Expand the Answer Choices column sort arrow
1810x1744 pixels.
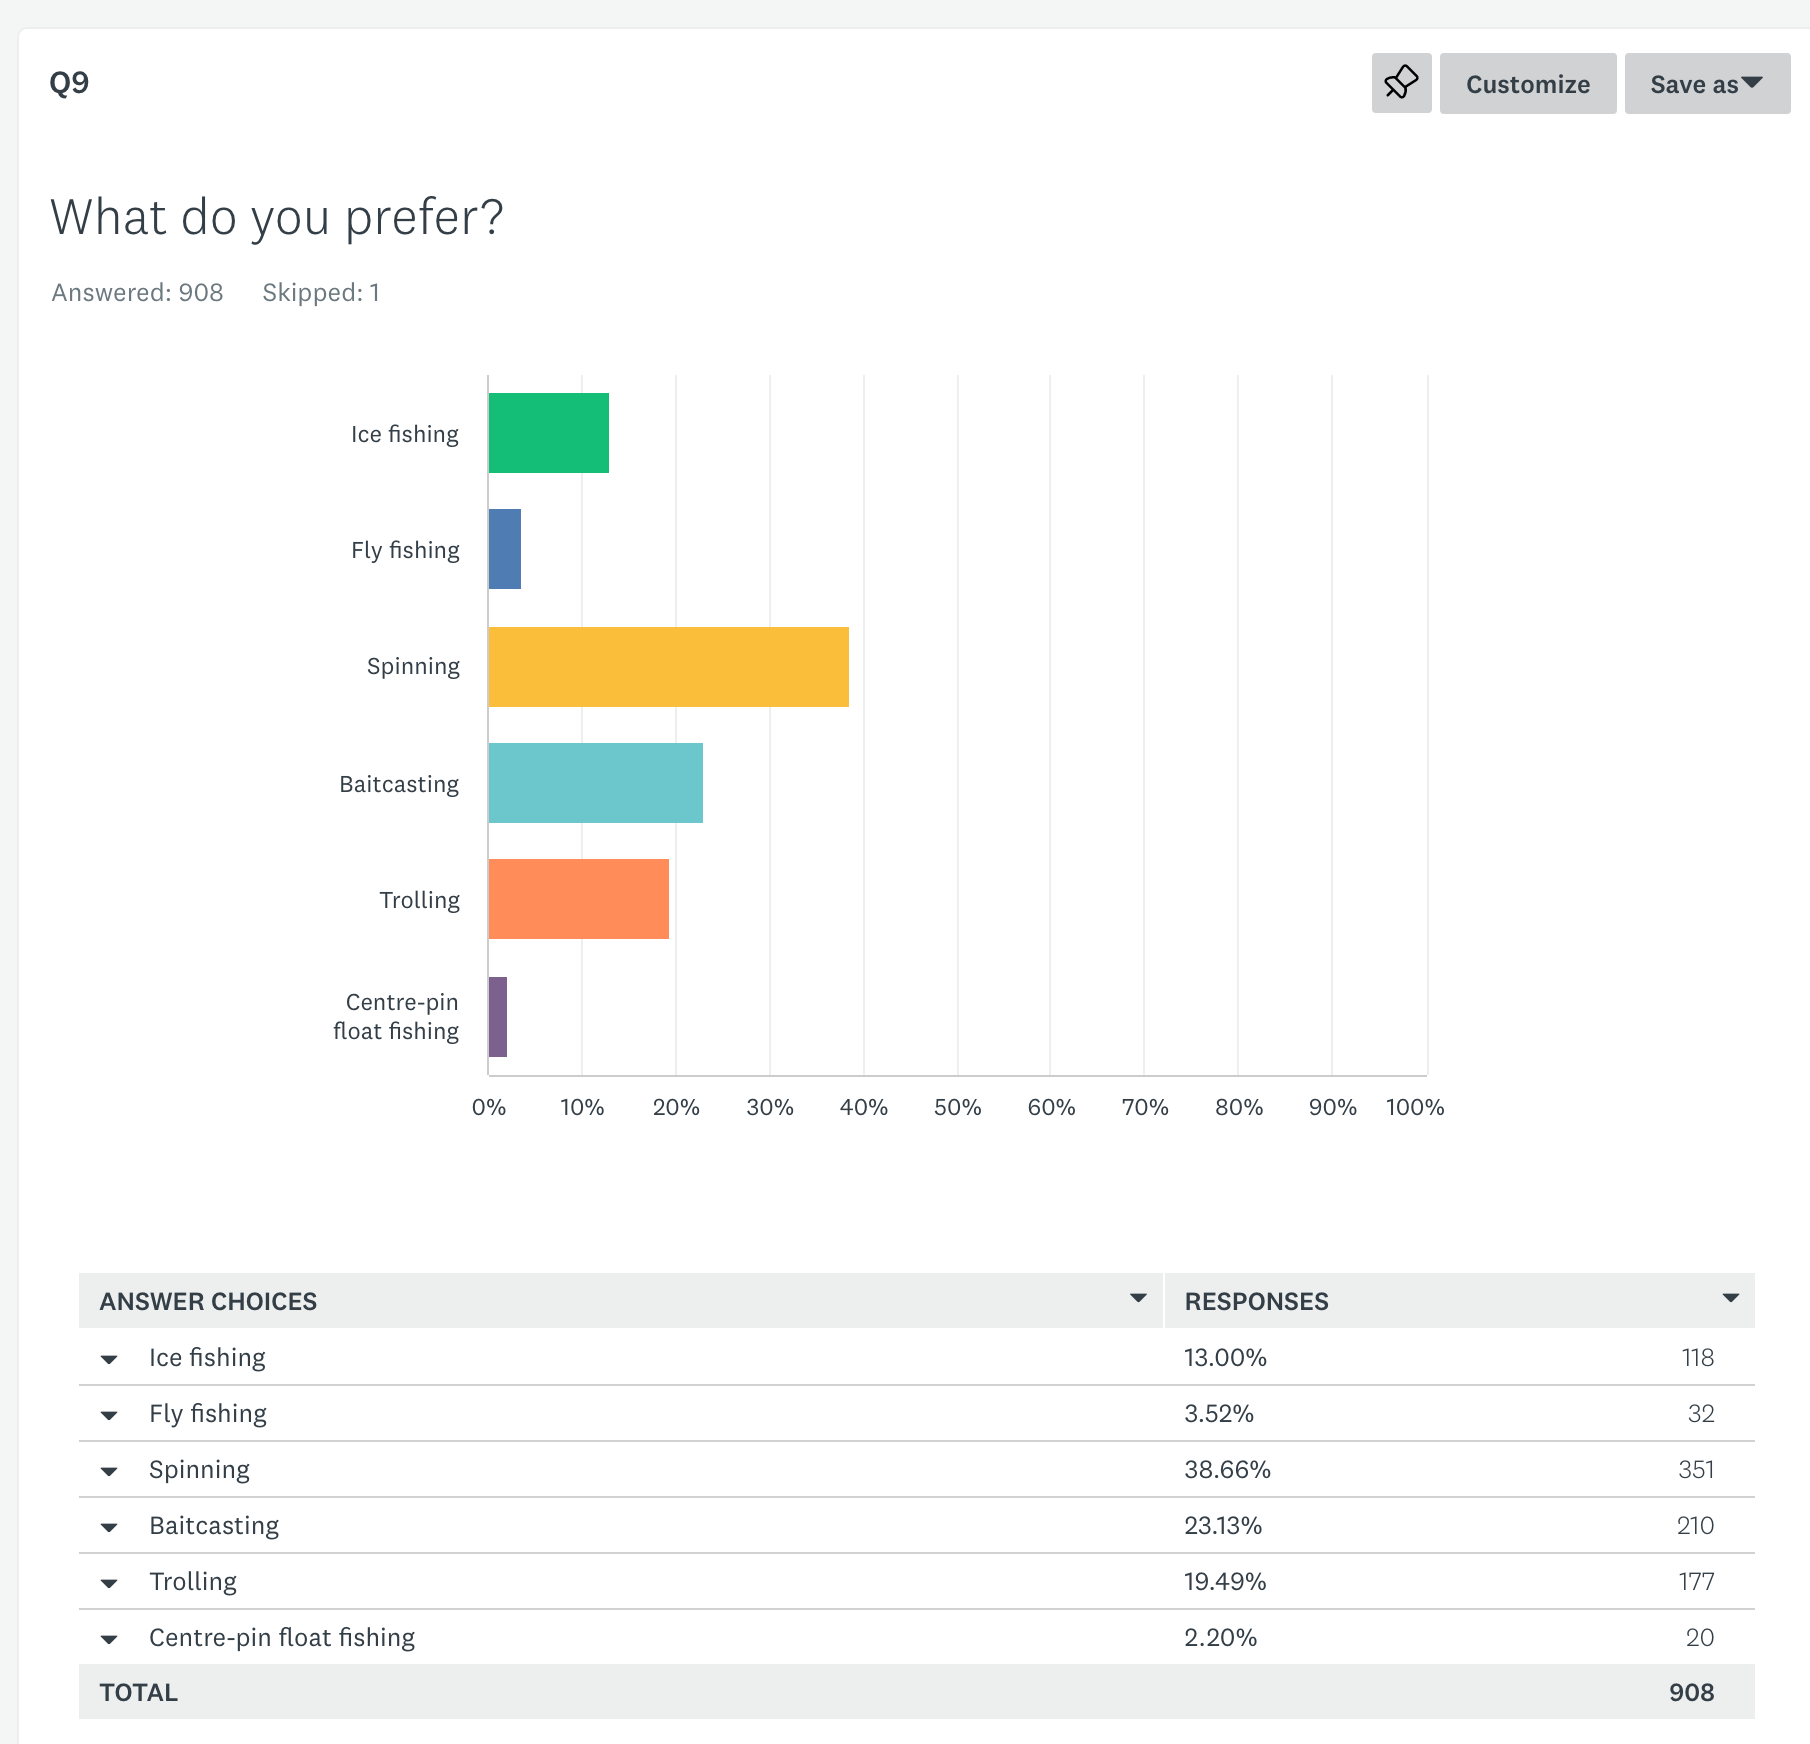tap(1138, 1298)
